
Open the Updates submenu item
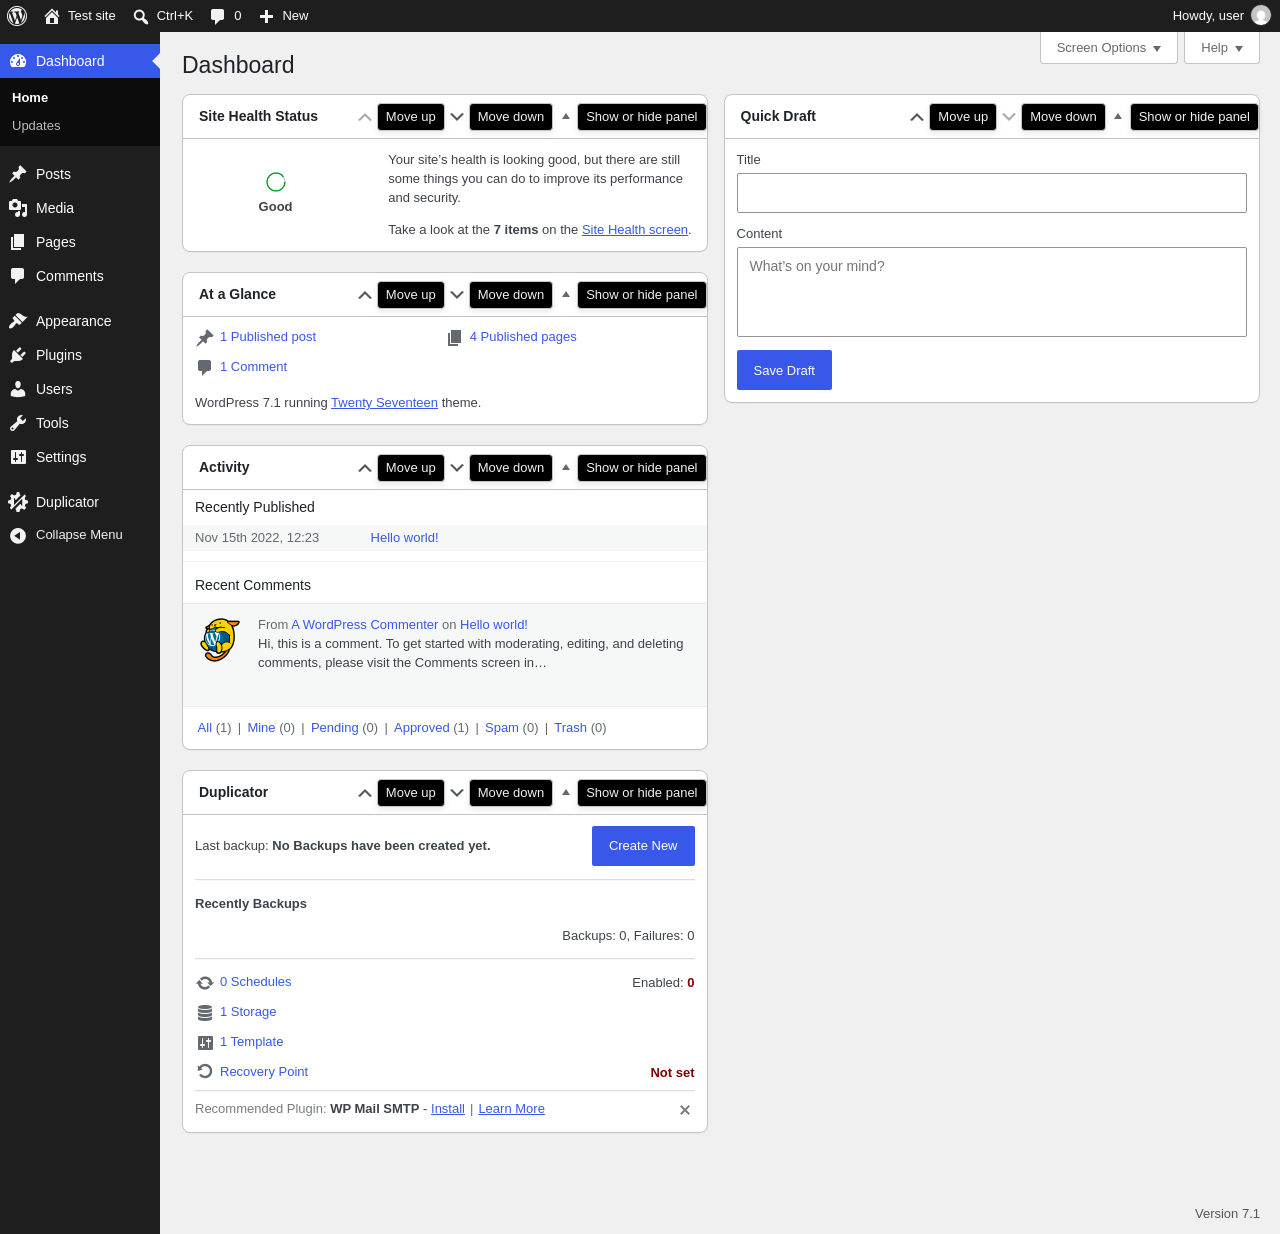pyautogui.click(x=36, y=126)
